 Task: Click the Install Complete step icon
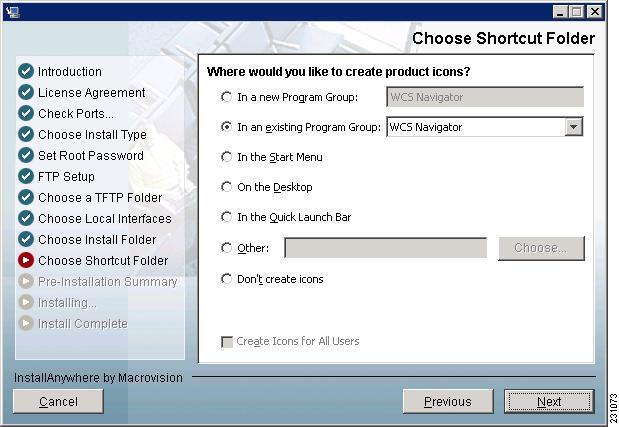click(x=26, y=323)
